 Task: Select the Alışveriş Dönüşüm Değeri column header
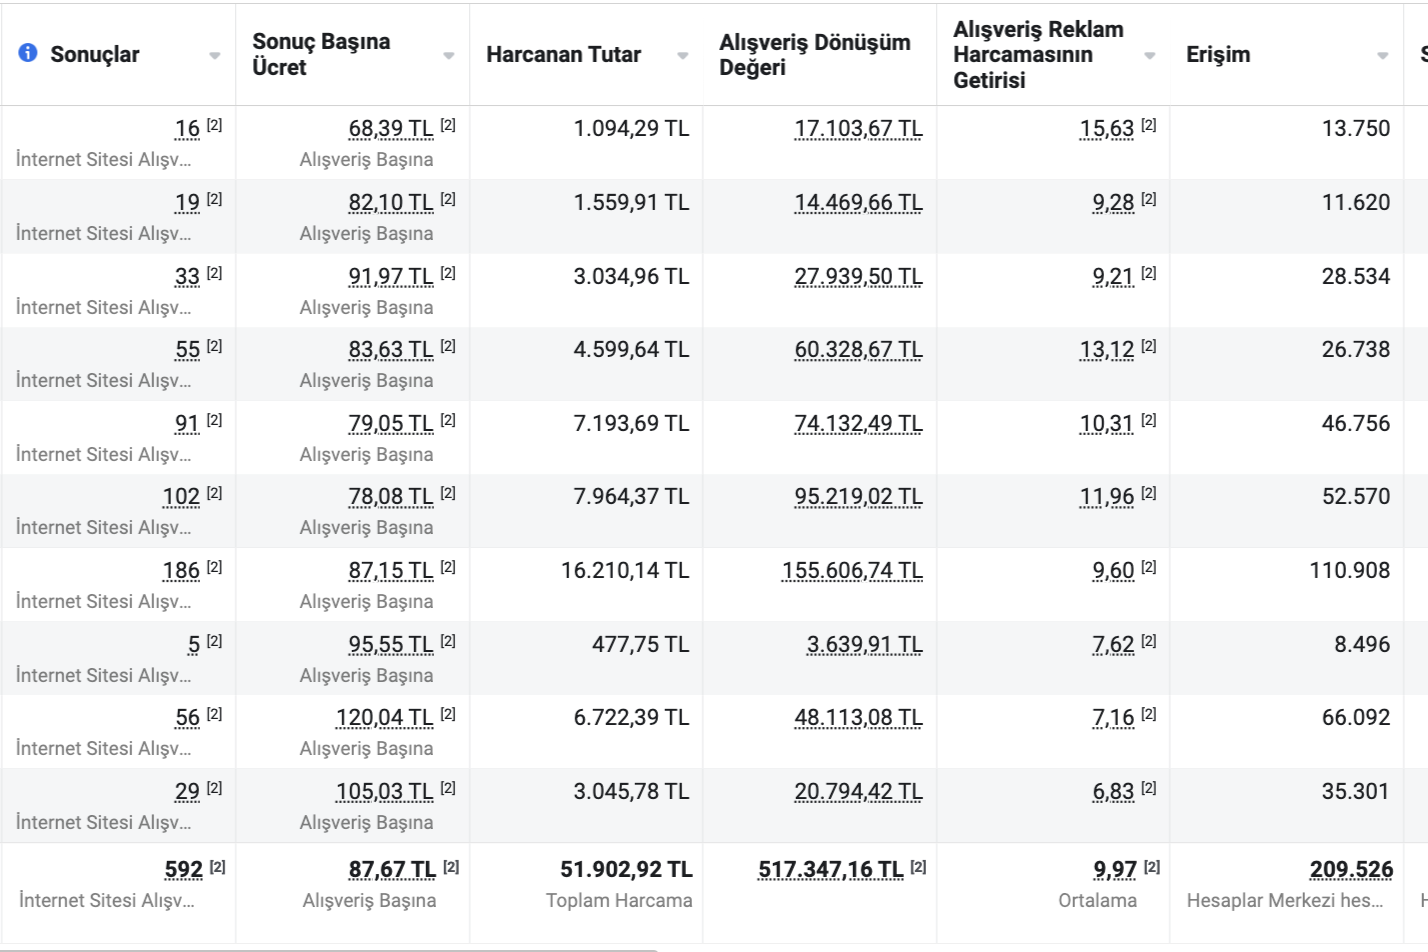(x=814, y=55)
